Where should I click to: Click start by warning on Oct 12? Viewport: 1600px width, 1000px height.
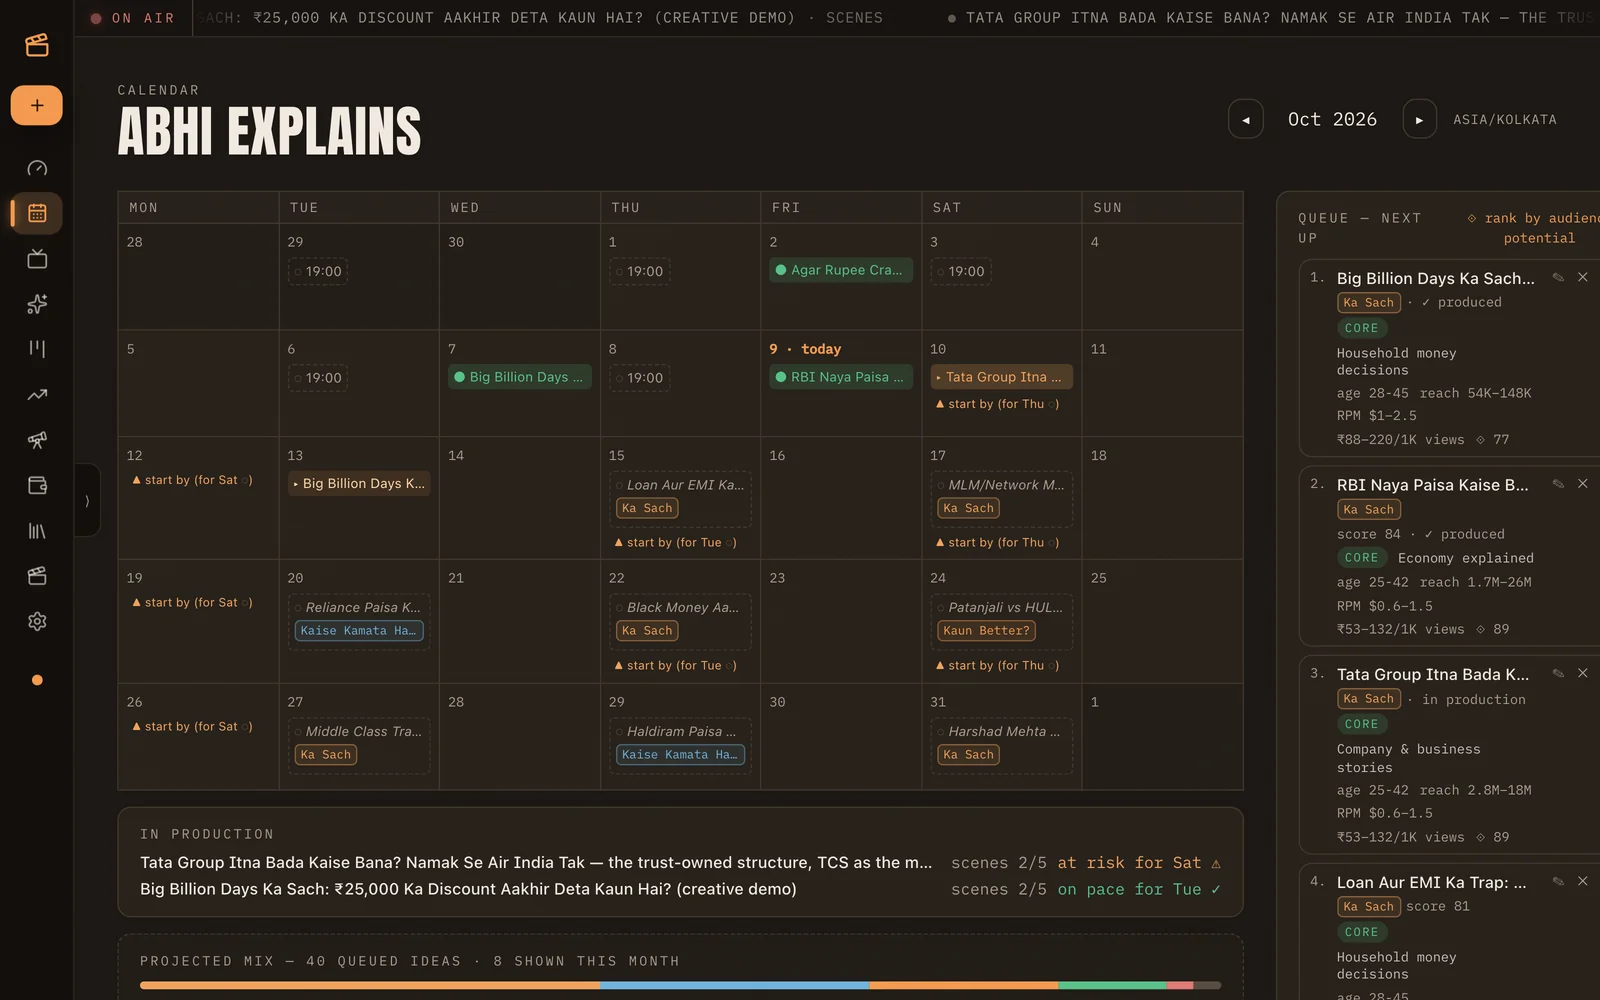click(192, 480)
